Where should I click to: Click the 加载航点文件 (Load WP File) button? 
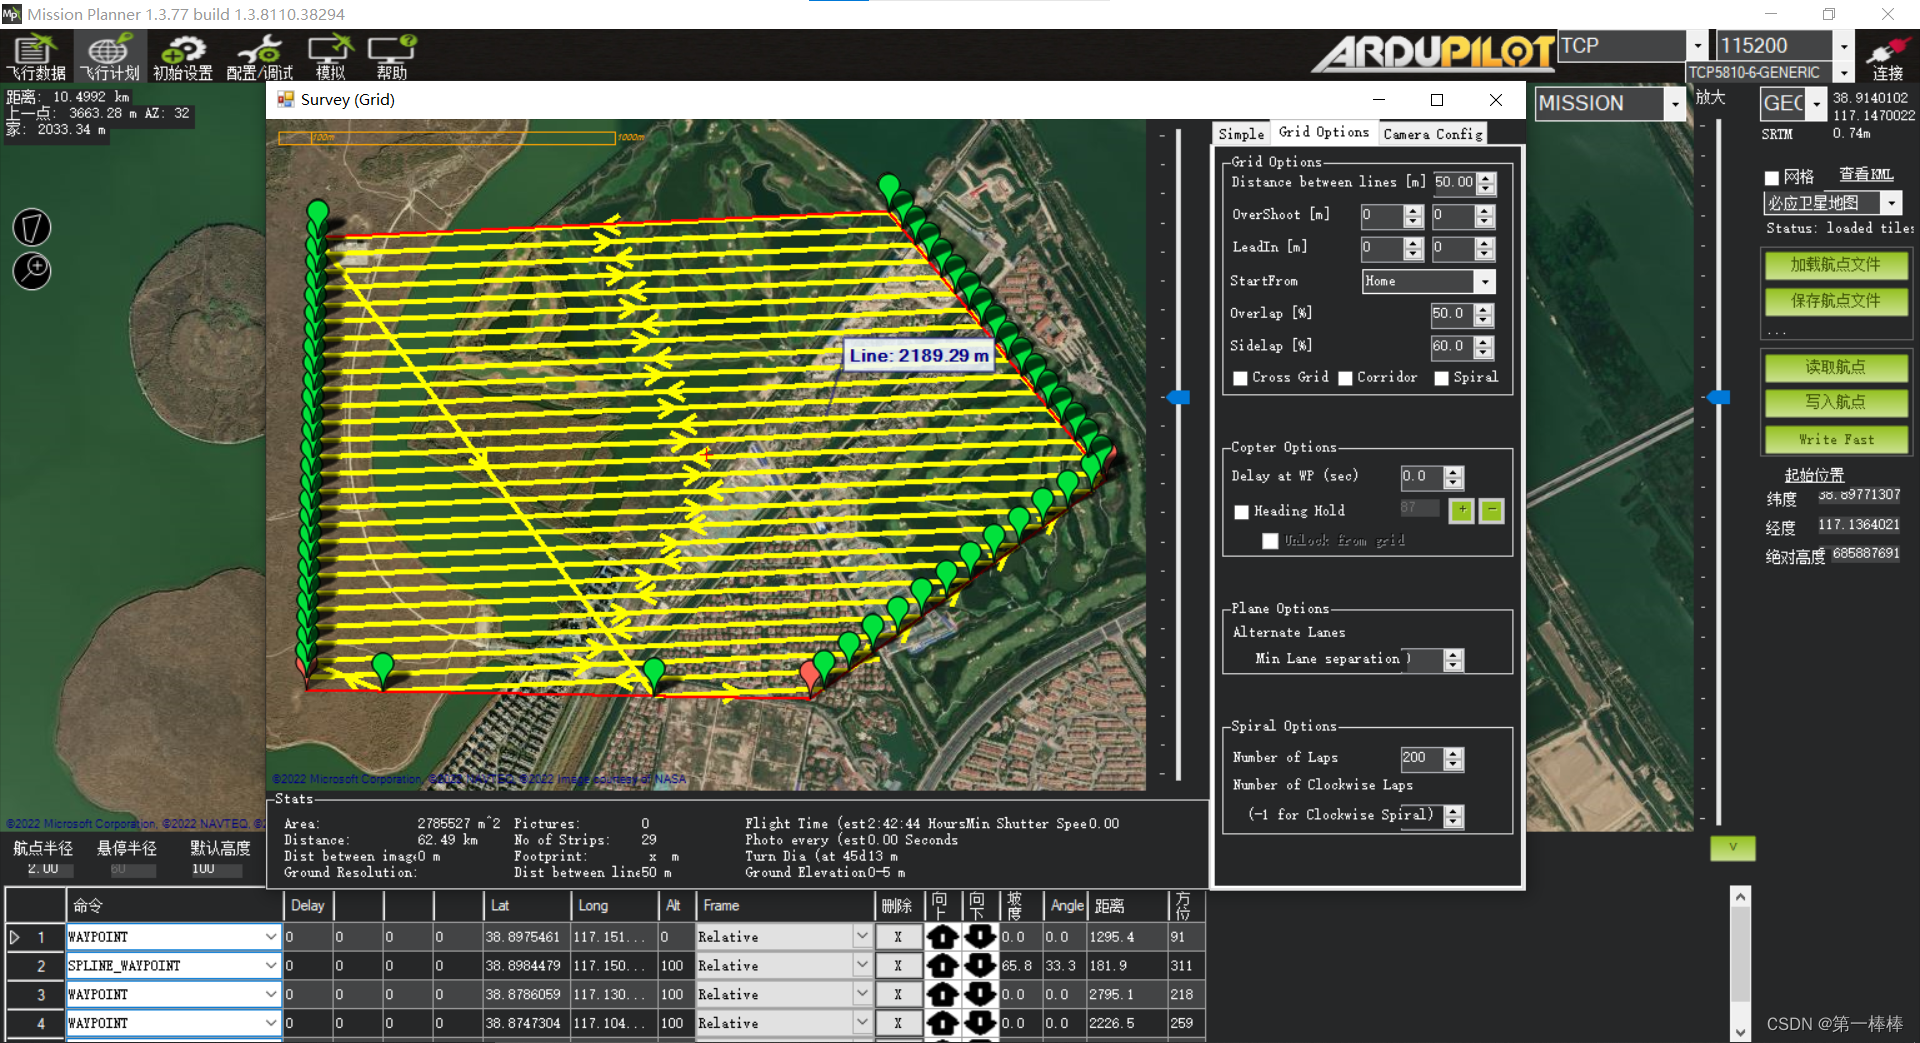point(1835,265)
